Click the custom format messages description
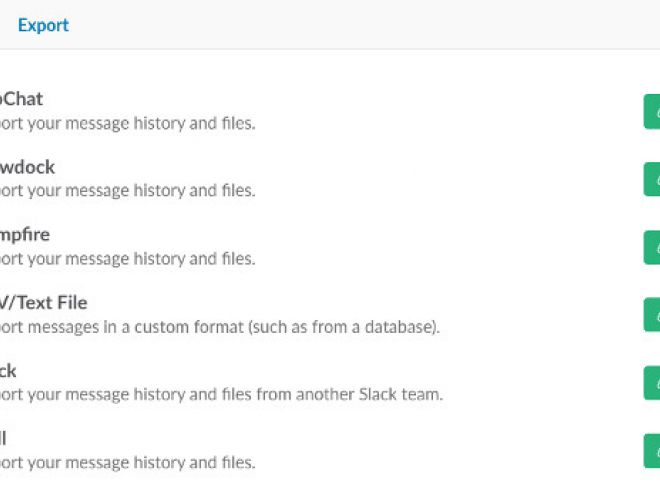The width and height of the screenshot is (660, 495). click(x=220, y=327)
